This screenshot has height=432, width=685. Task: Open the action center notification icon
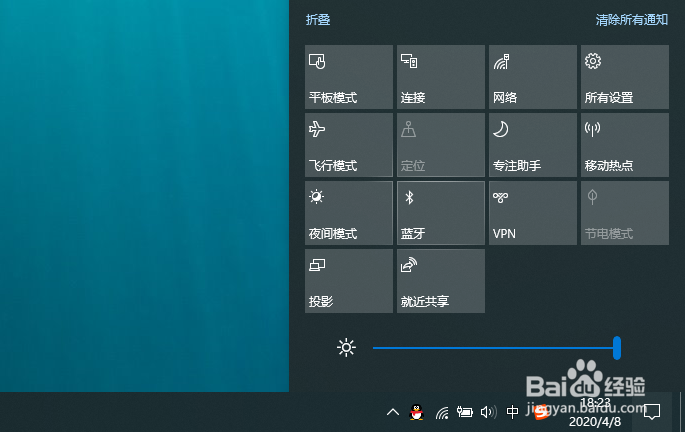(x=652, y=412)
